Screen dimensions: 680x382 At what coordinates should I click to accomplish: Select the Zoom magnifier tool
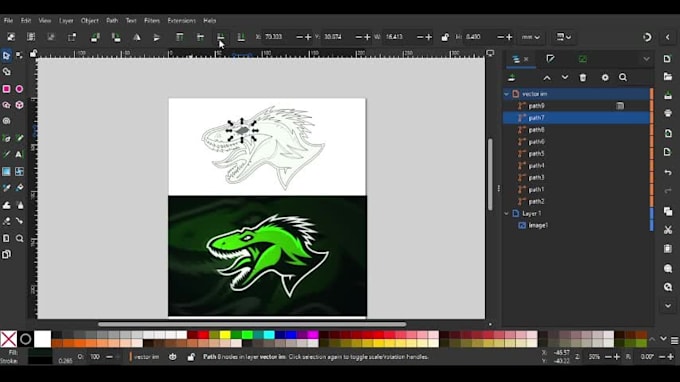coord(20,238)
